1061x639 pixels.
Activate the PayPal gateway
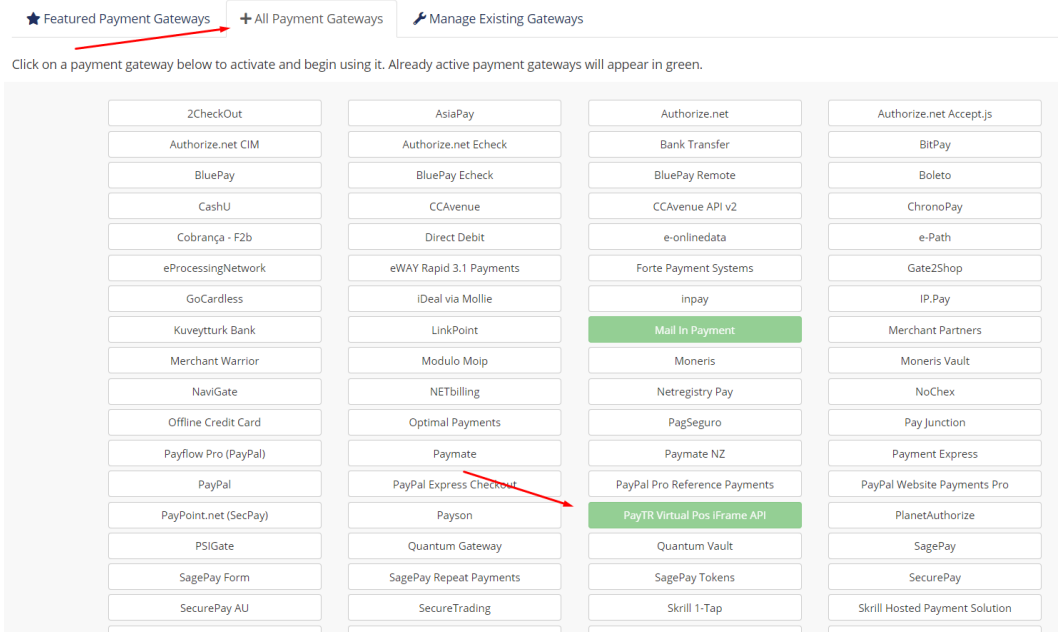coord(214,485)
